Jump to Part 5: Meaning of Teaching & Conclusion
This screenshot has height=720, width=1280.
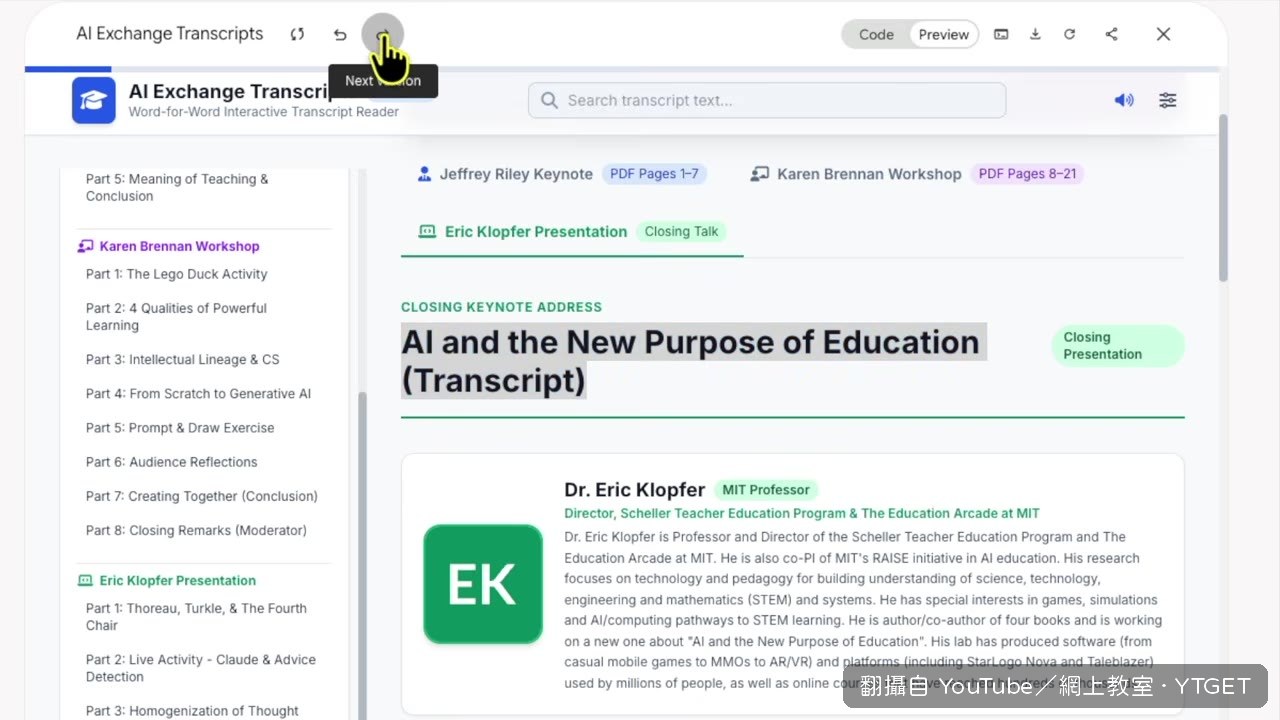(177, 188)
